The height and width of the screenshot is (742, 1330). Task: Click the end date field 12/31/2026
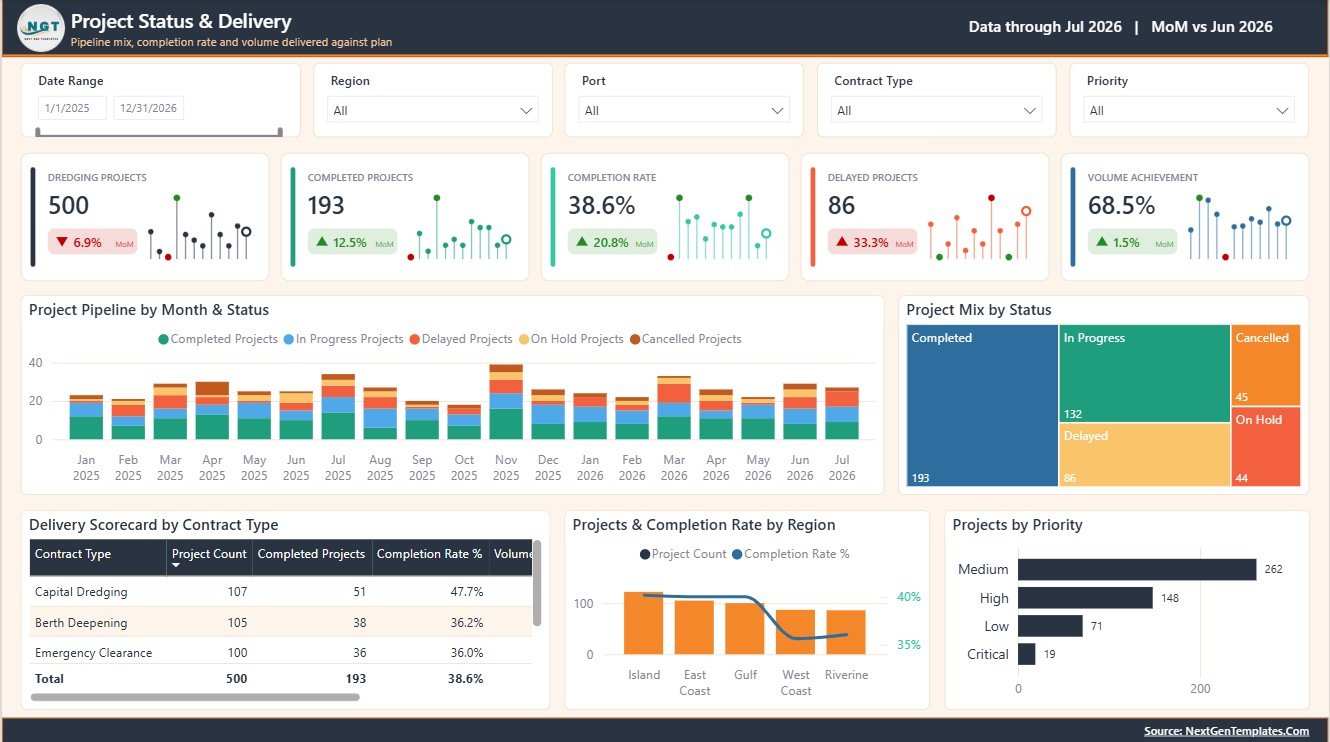pos(148,108)
